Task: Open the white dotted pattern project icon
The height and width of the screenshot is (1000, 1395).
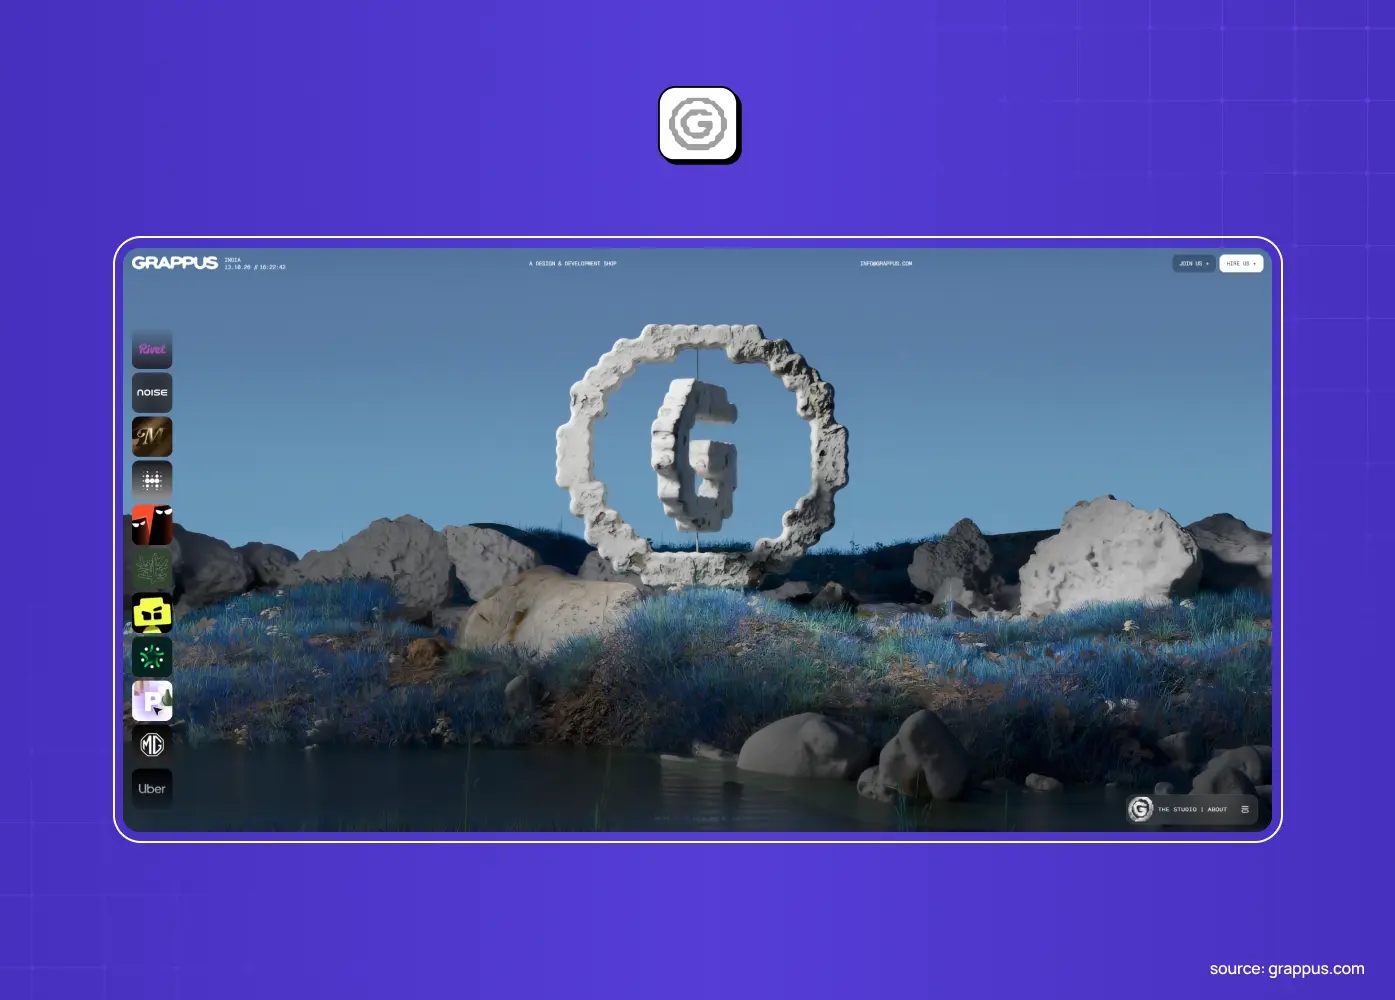Action: coord(152,481)
